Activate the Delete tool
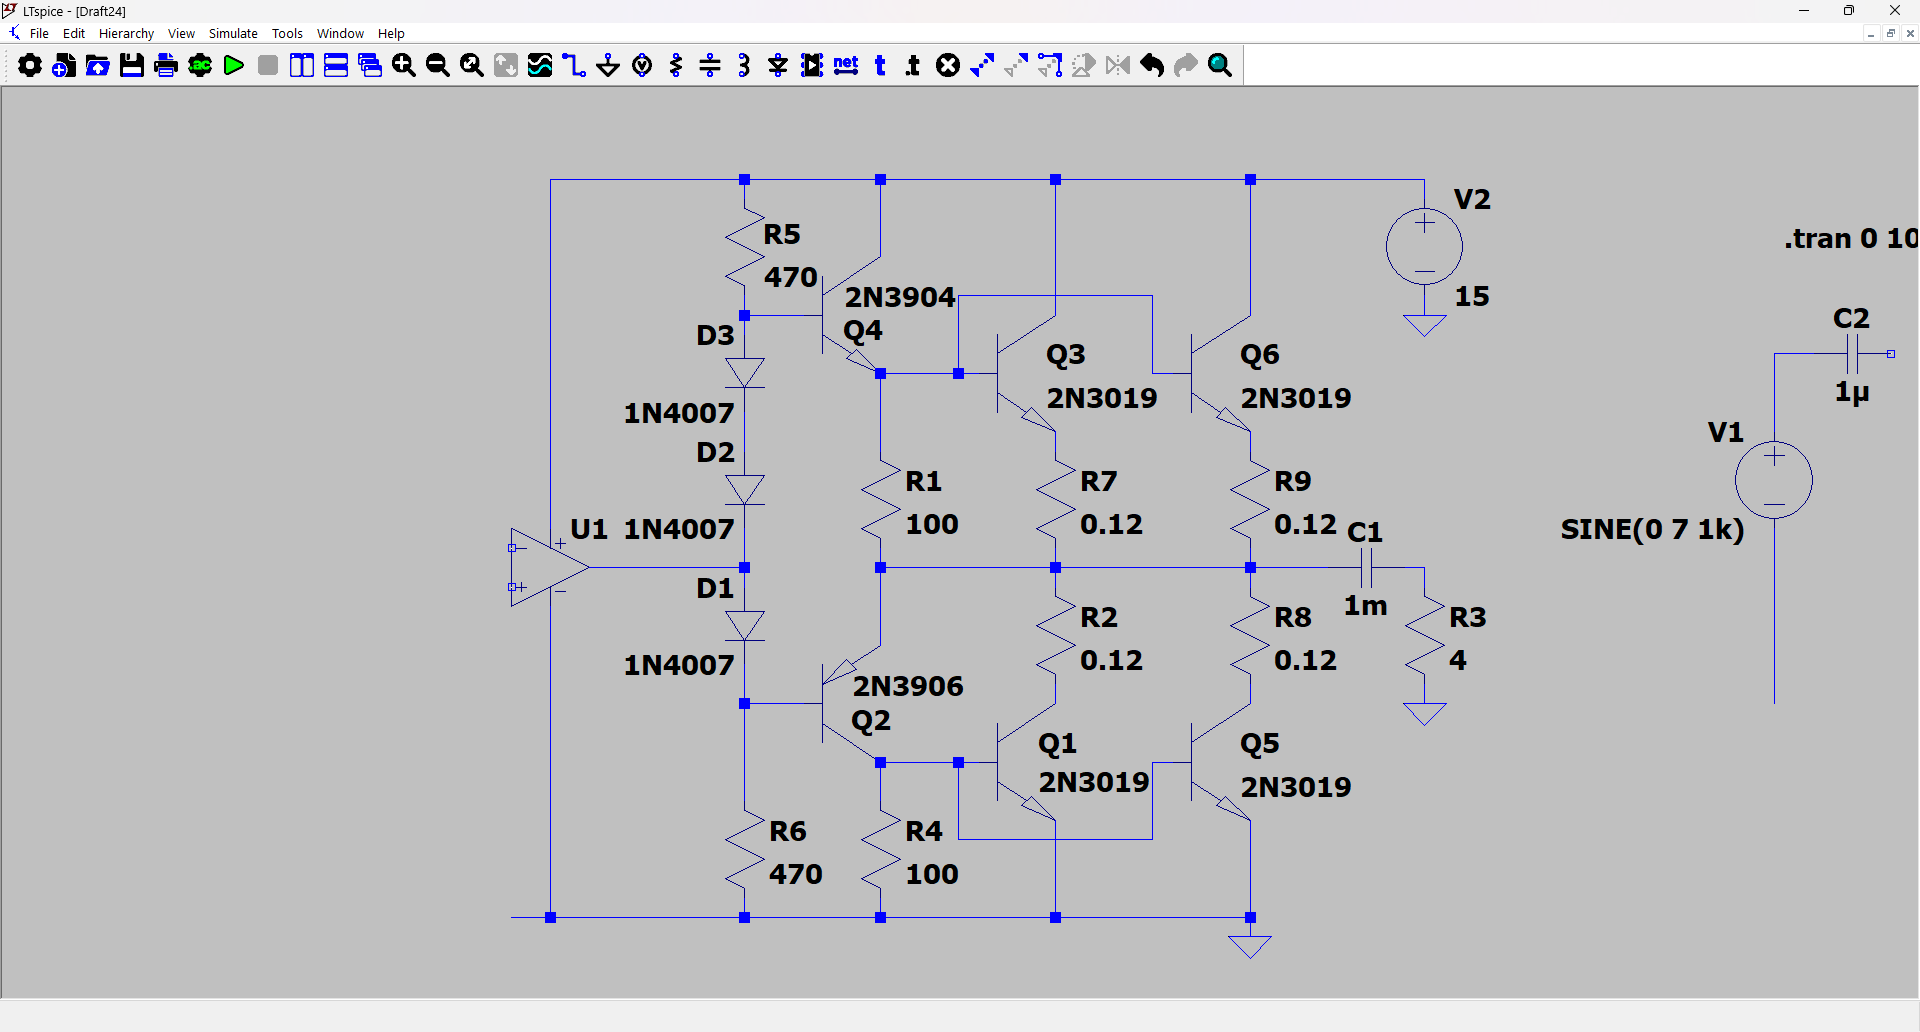1920x1032 pixels. 948,66
